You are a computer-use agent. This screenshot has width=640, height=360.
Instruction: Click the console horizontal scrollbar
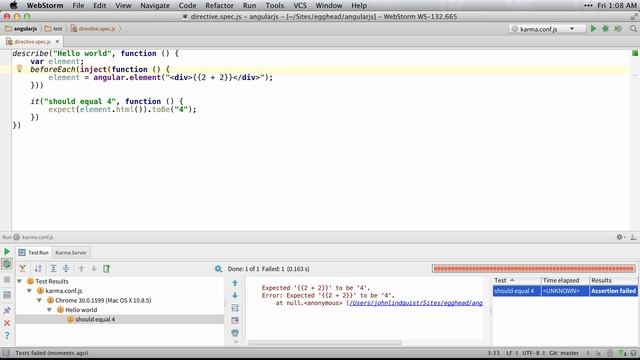(325, 343)
